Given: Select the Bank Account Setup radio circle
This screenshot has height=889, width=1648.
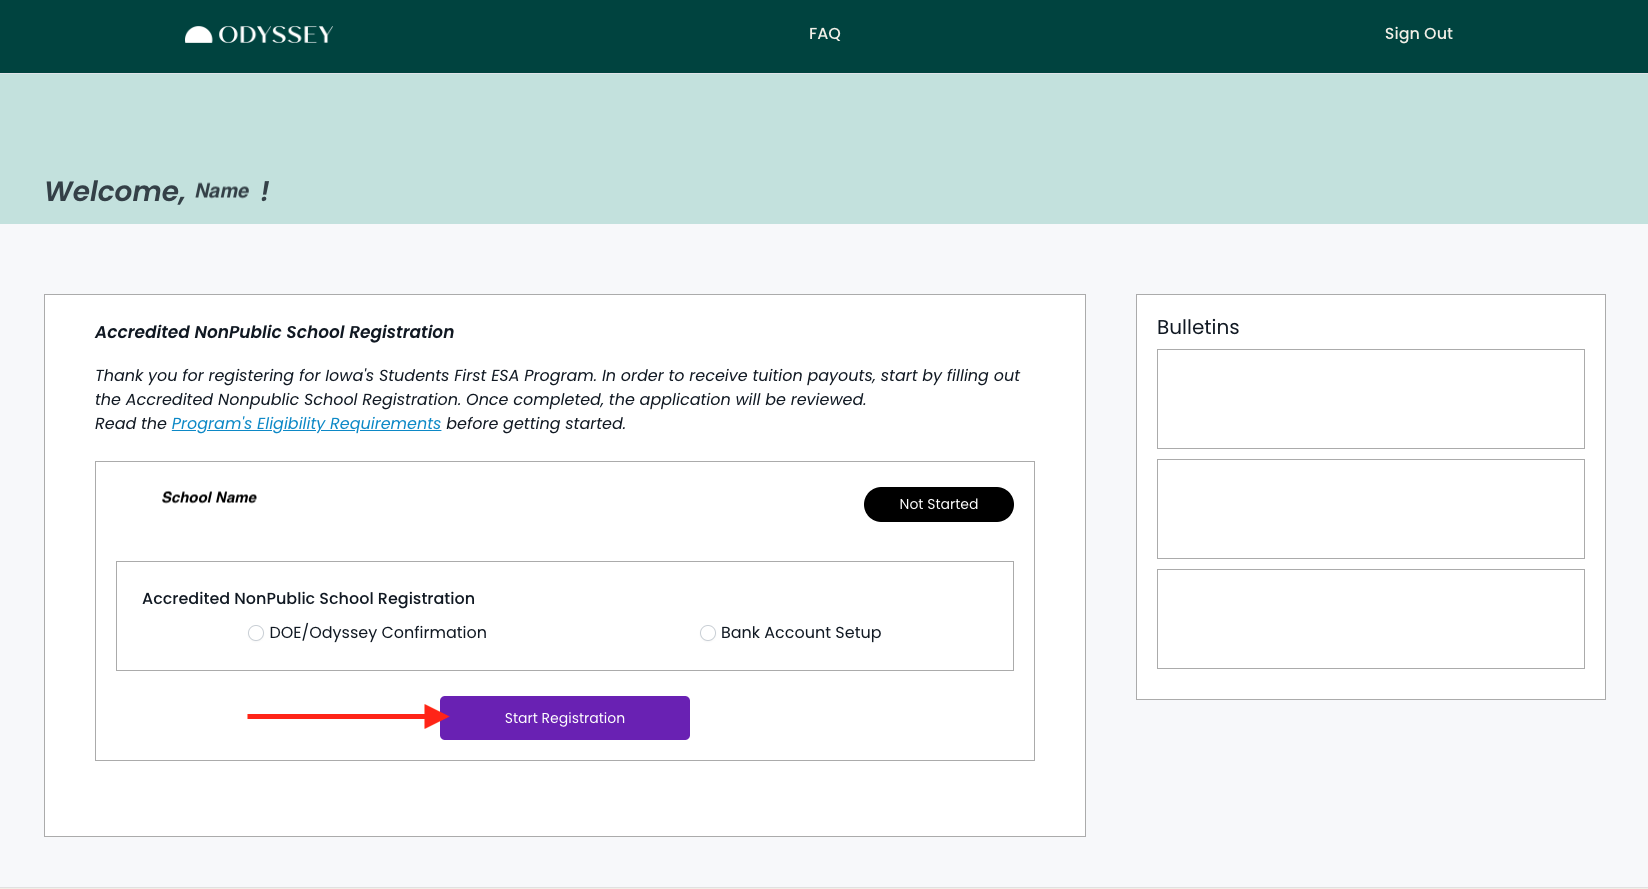Looking at the screenshot, I should (x=708, y=633).
